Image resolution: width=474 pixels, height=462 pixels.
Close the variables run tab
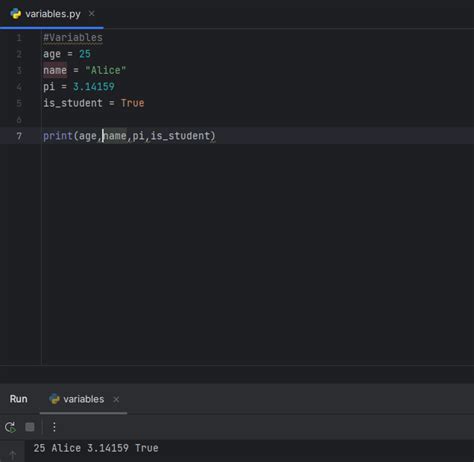116,399
